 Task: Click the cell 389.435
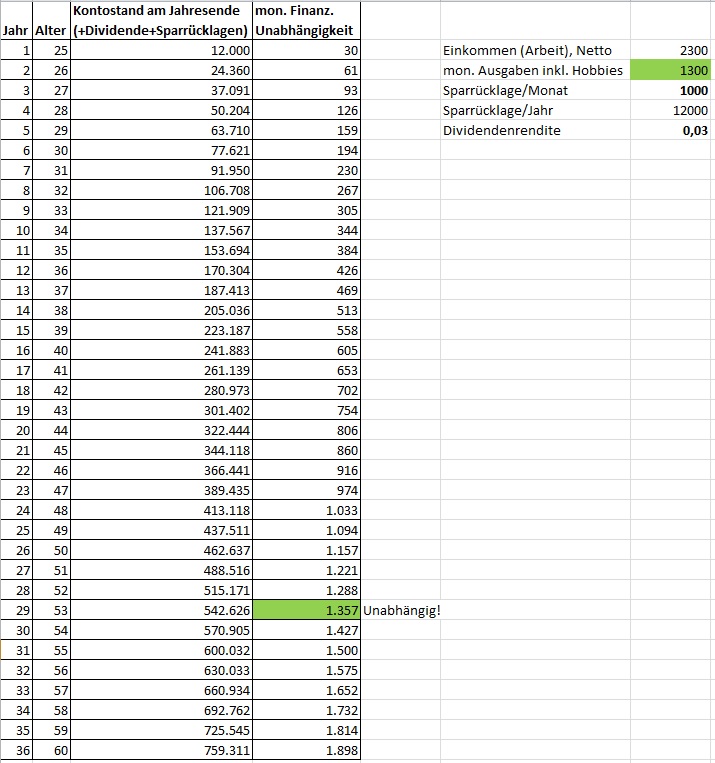(161, 490)
